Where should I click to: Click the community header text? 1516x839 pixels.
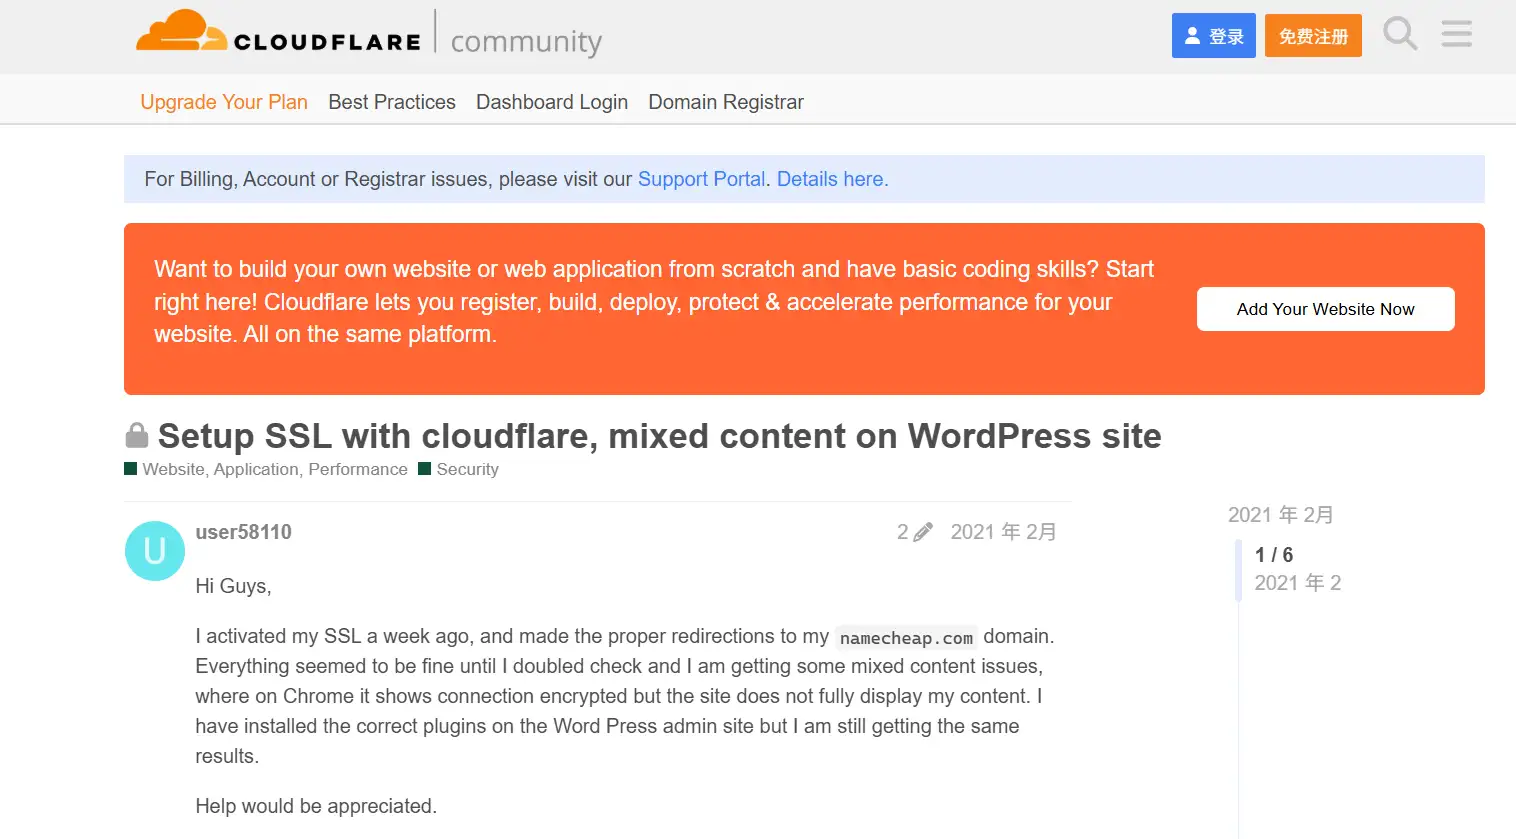click(526, 41)
